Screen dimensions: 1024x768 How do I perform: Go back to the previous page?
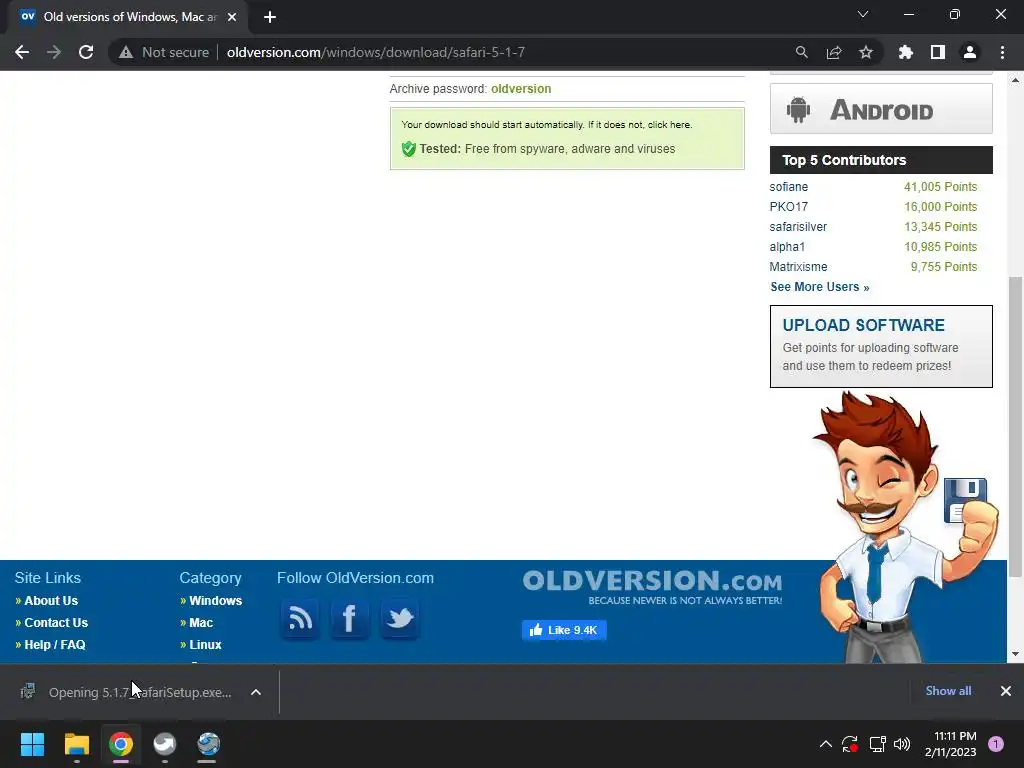pos(22,52)
